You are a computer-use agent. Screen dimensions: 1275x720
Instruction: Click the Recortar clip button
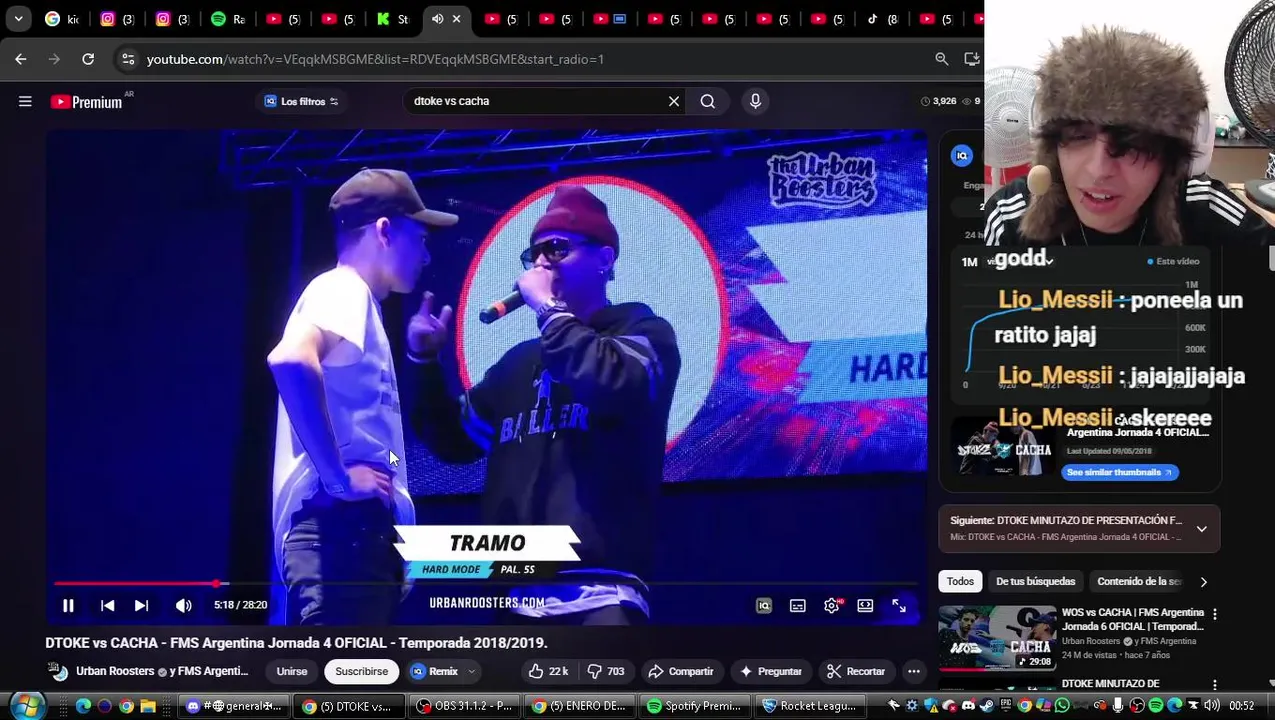855,671
